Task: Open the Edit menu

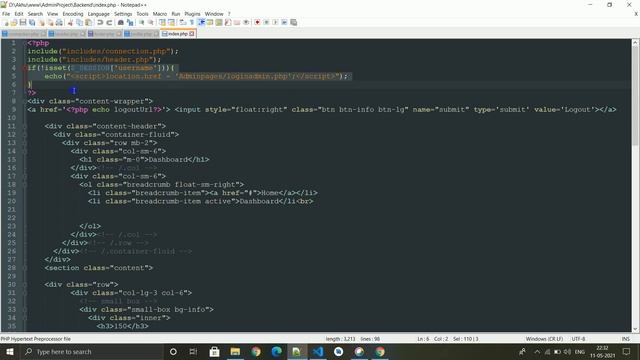Action: [19, 14]
